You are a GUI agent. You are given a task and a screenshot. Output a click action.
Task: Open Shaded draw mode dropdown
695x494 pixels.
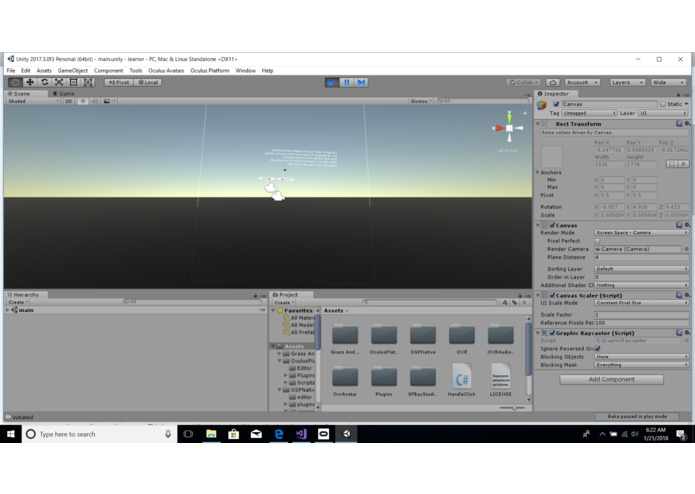click(x=33, y=101)
